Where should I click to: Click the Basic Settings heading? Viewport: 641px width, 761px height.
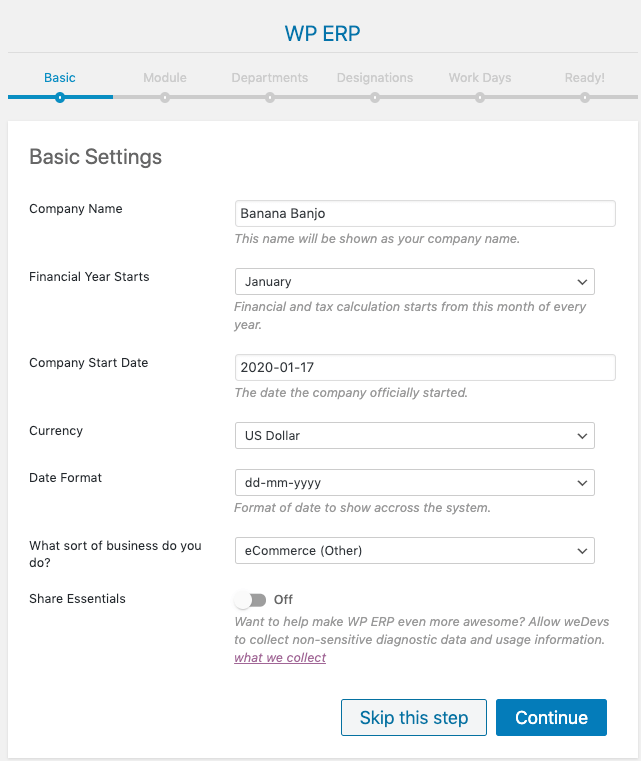tap(96, 157)
